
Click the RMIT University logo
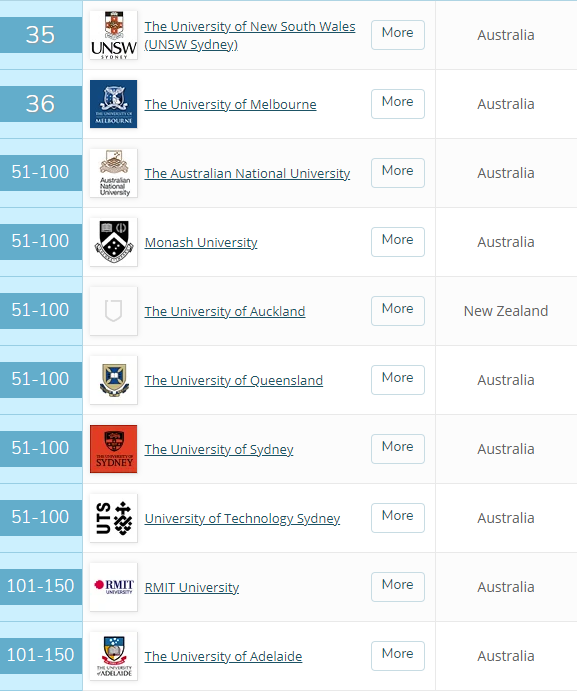(x=113, y=587)
